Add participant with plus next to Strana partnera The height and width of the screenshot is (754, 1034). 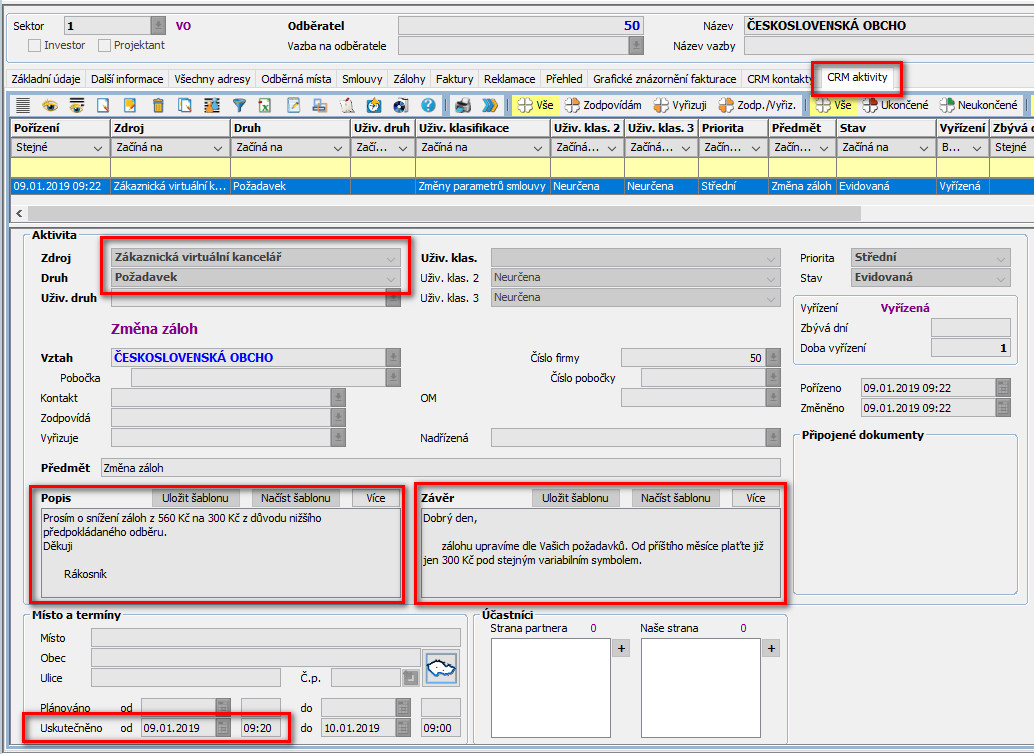(x=620, y=649)
